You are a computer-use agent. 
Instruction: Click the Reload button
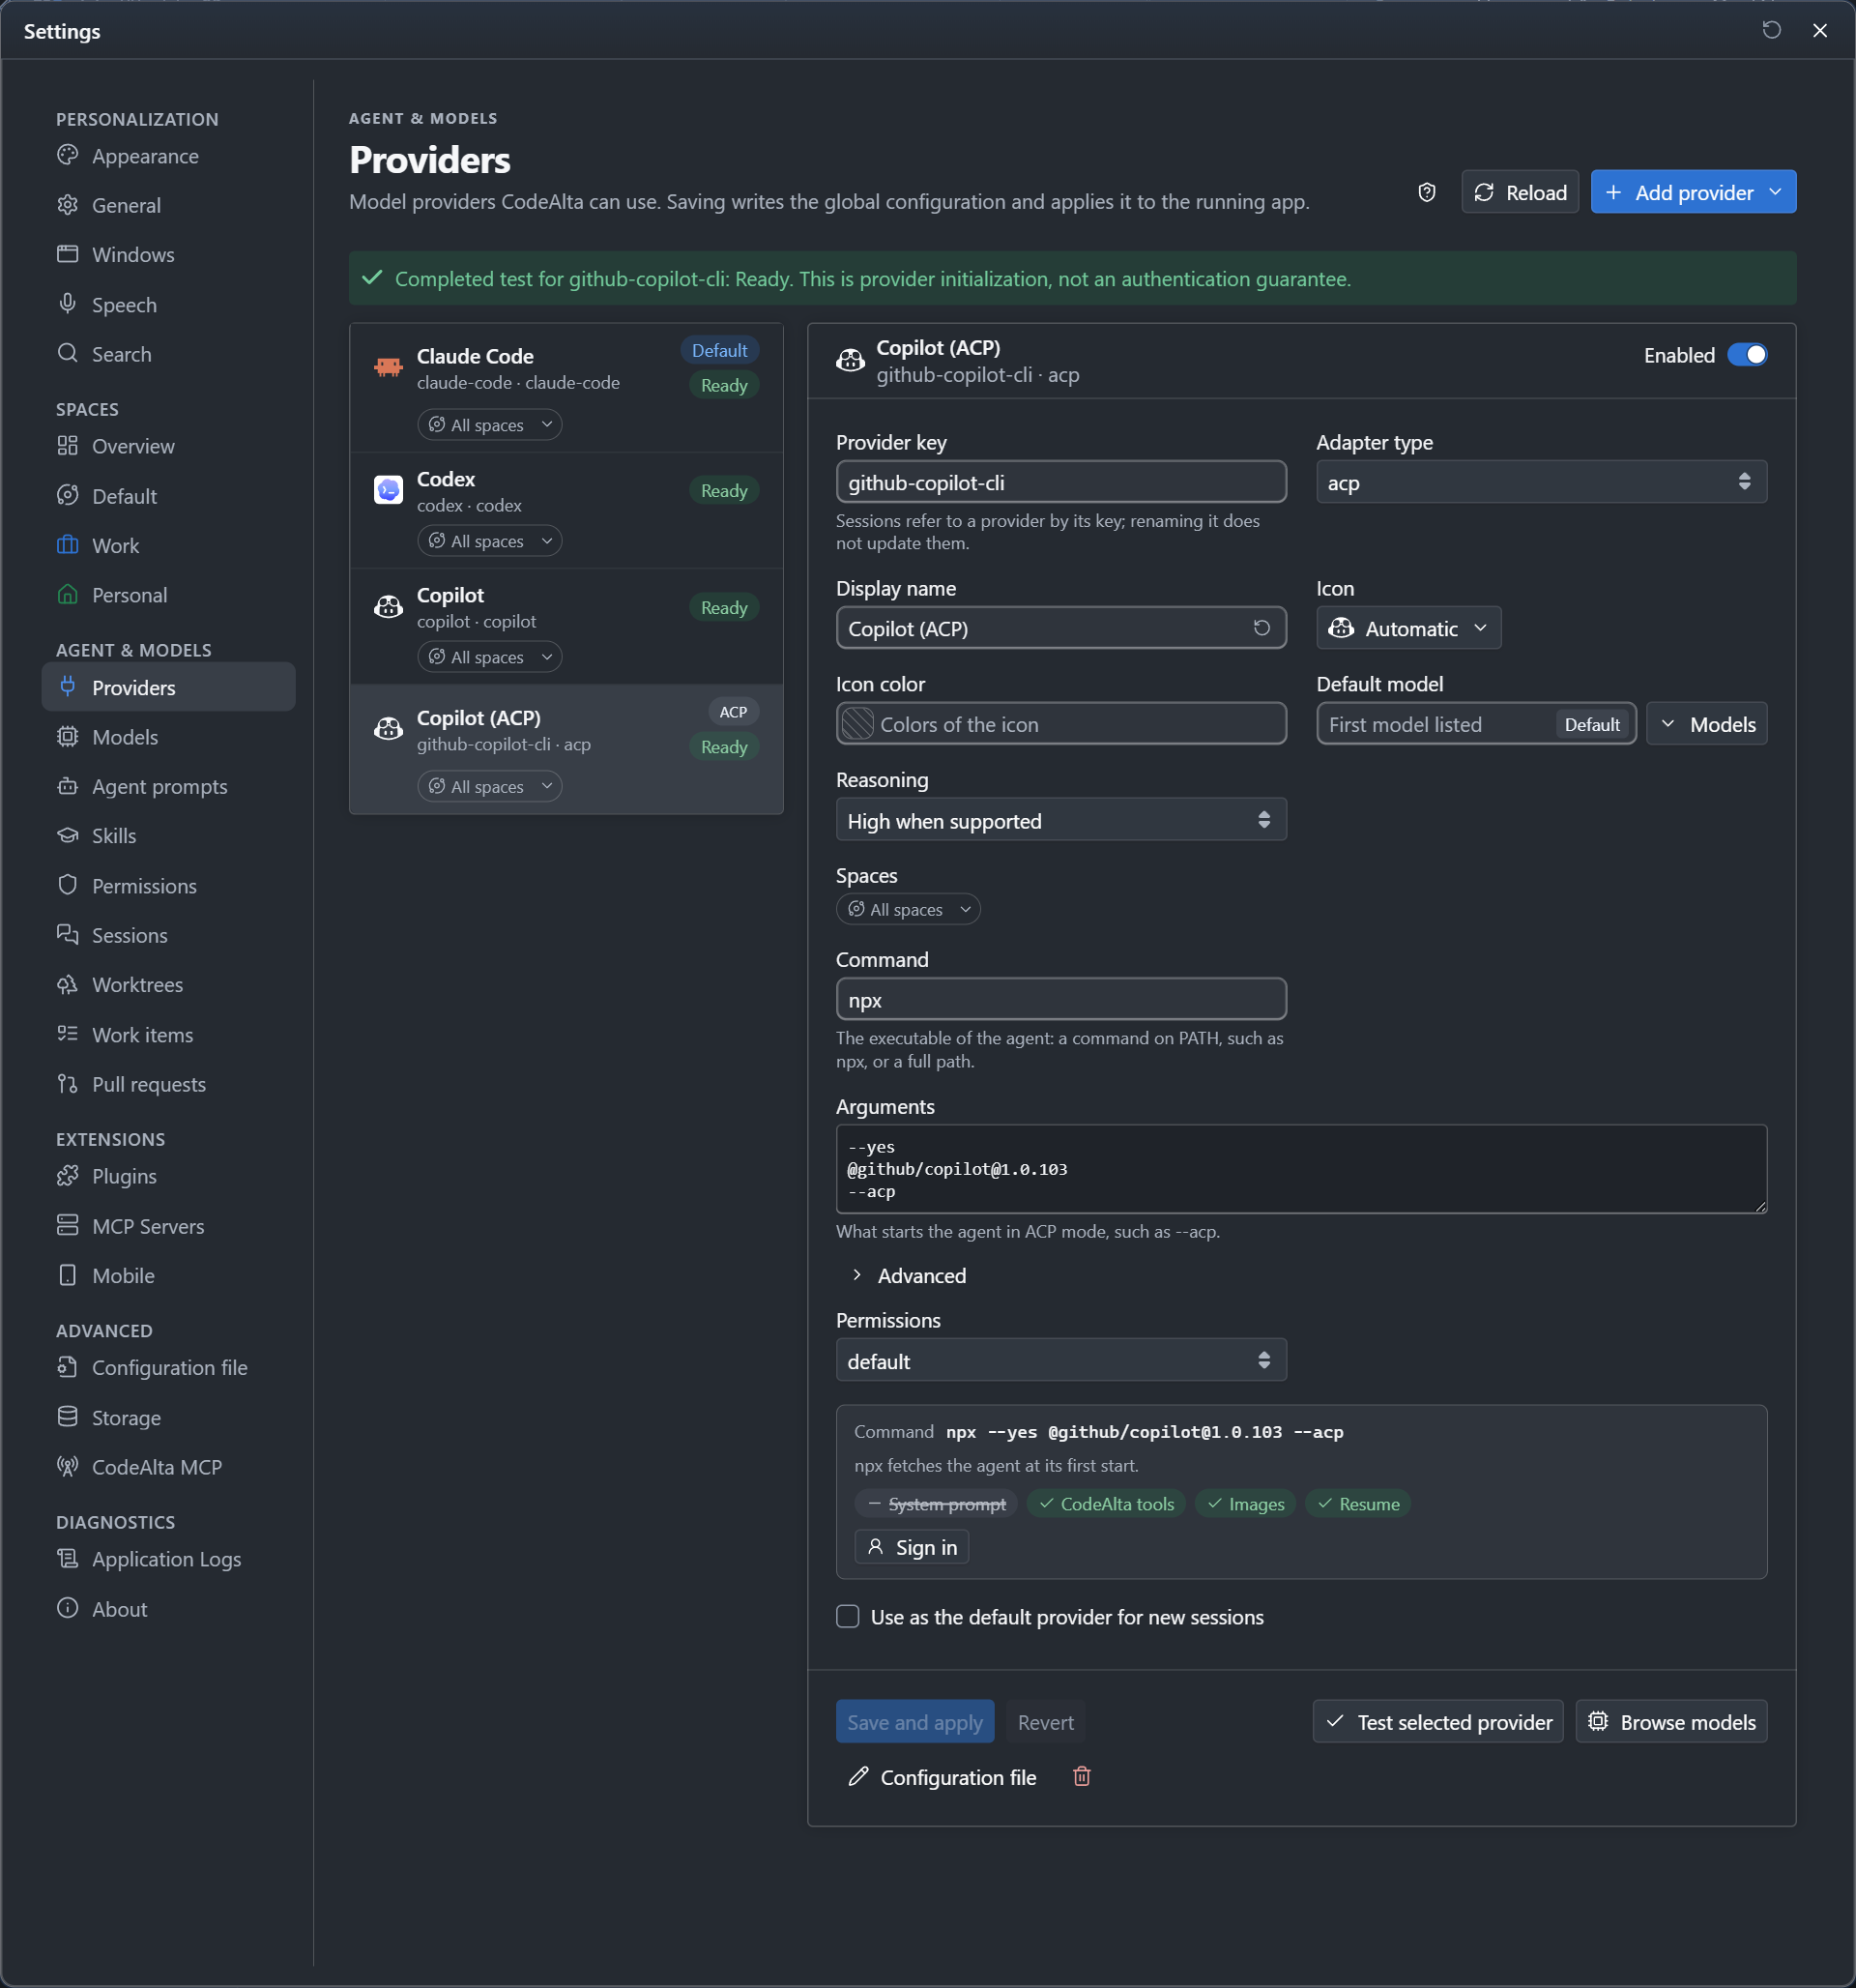pyautogui.click(x=1520, y=192)
